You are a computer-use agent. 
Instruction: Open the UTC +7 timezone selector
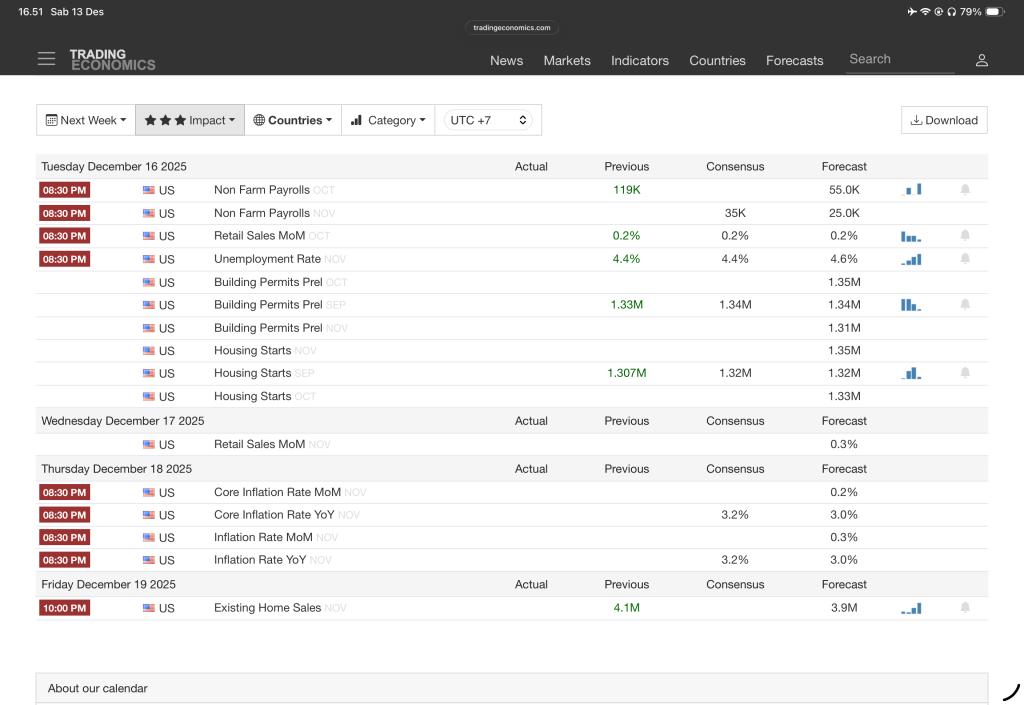pos(488,120)
